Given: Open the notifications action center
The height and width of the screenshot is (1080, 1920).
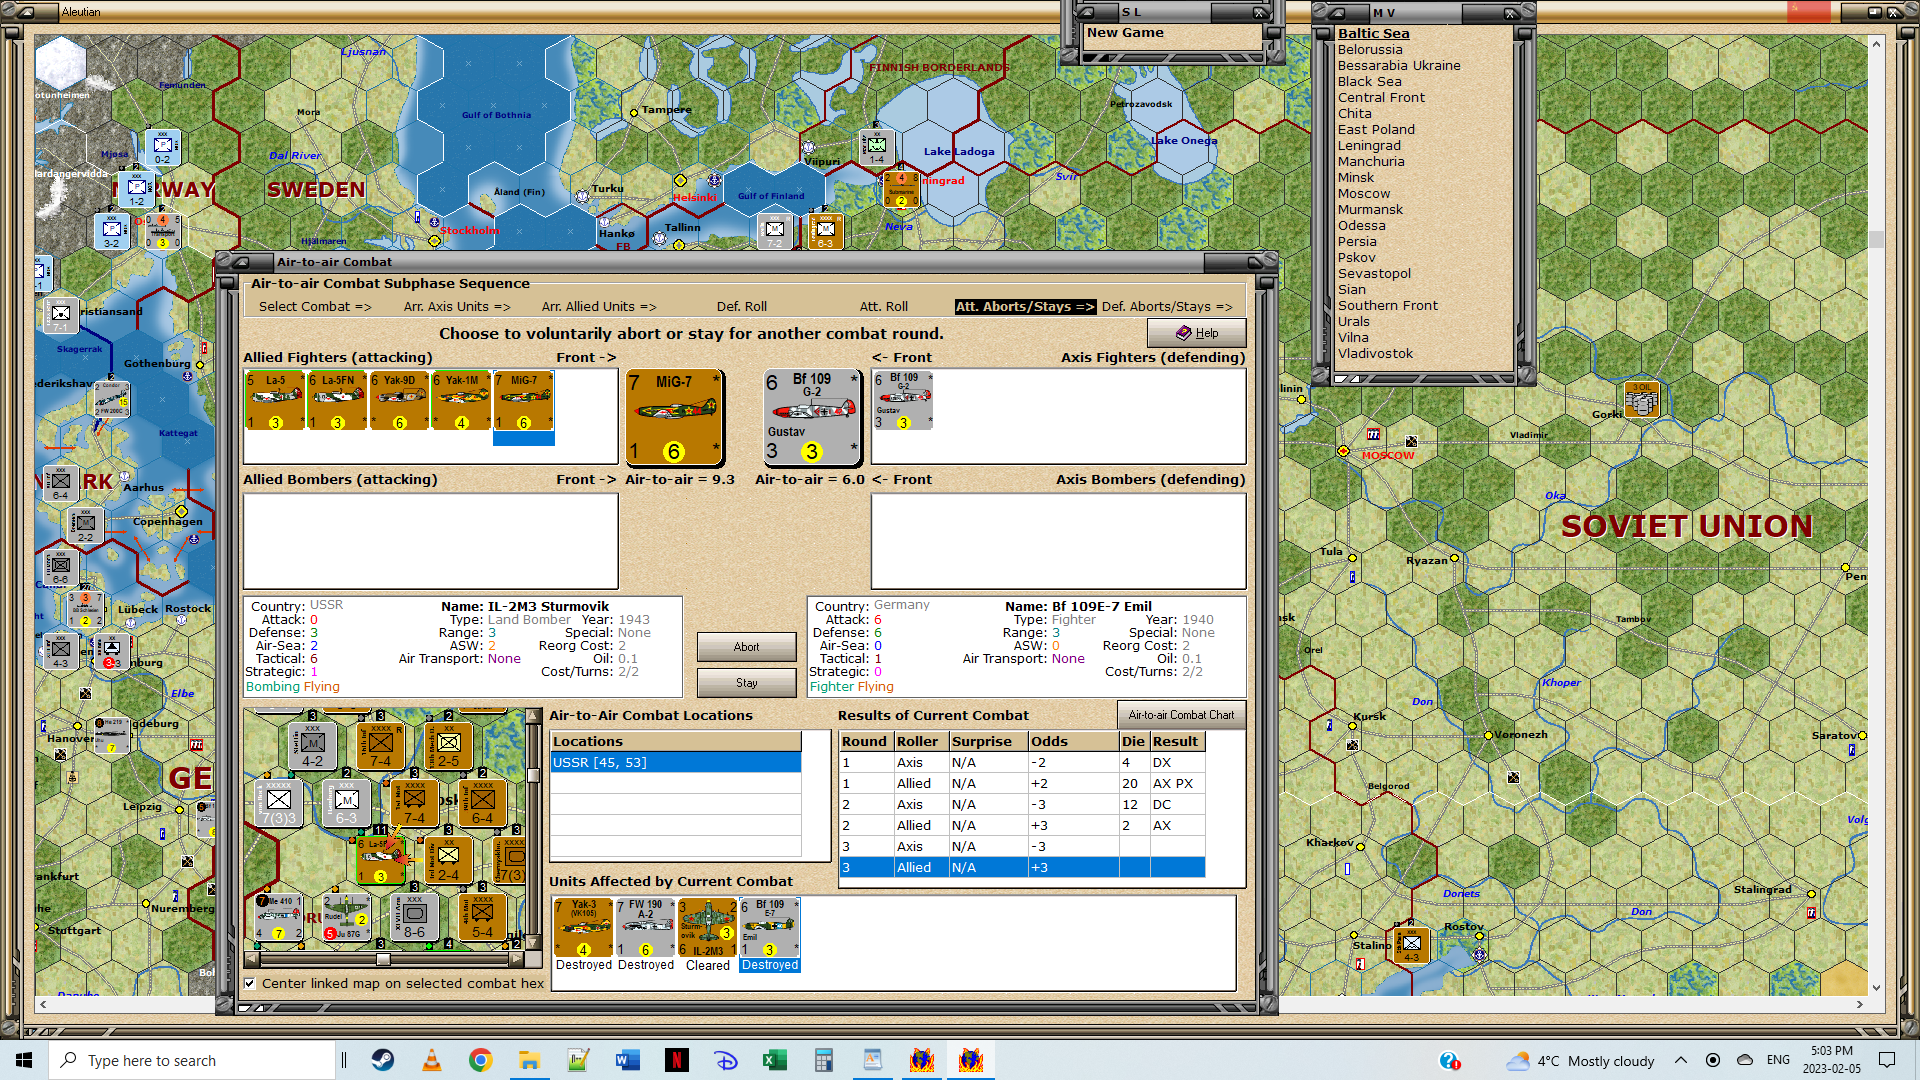Looking at the screenshot, I should pyautogui.click(x=1887, y=1060).
